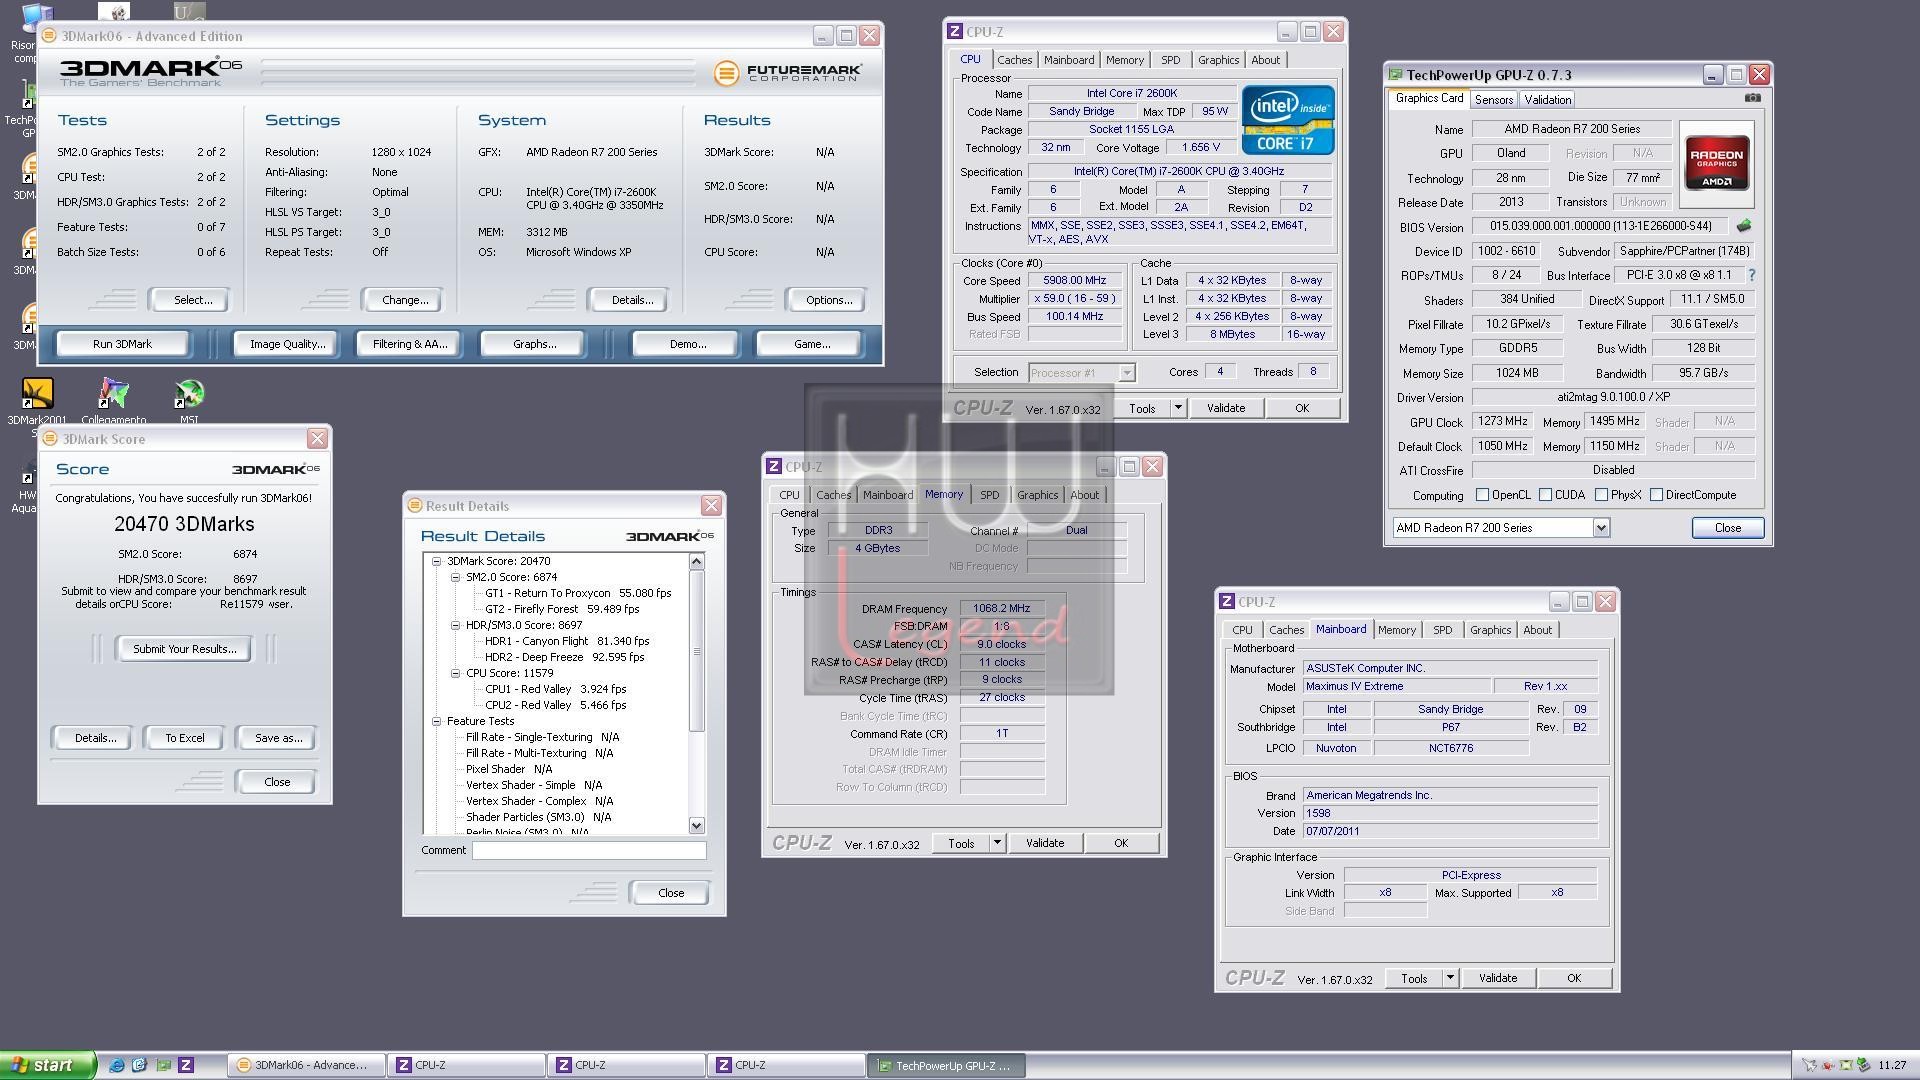
Task: Open the Collegamento desktop shortcut icon
Action: pyautogui.click(x=113, y=394)
